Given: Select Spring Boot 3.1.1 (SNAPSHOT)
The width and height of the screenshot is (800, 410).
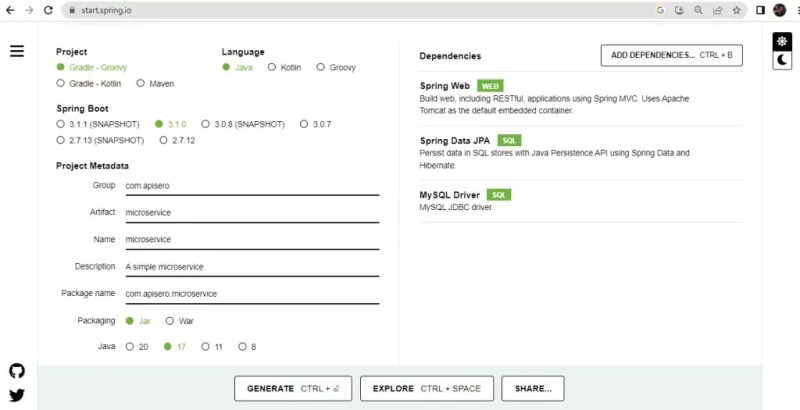Looking at the screenshot, I should pos(97,124).
